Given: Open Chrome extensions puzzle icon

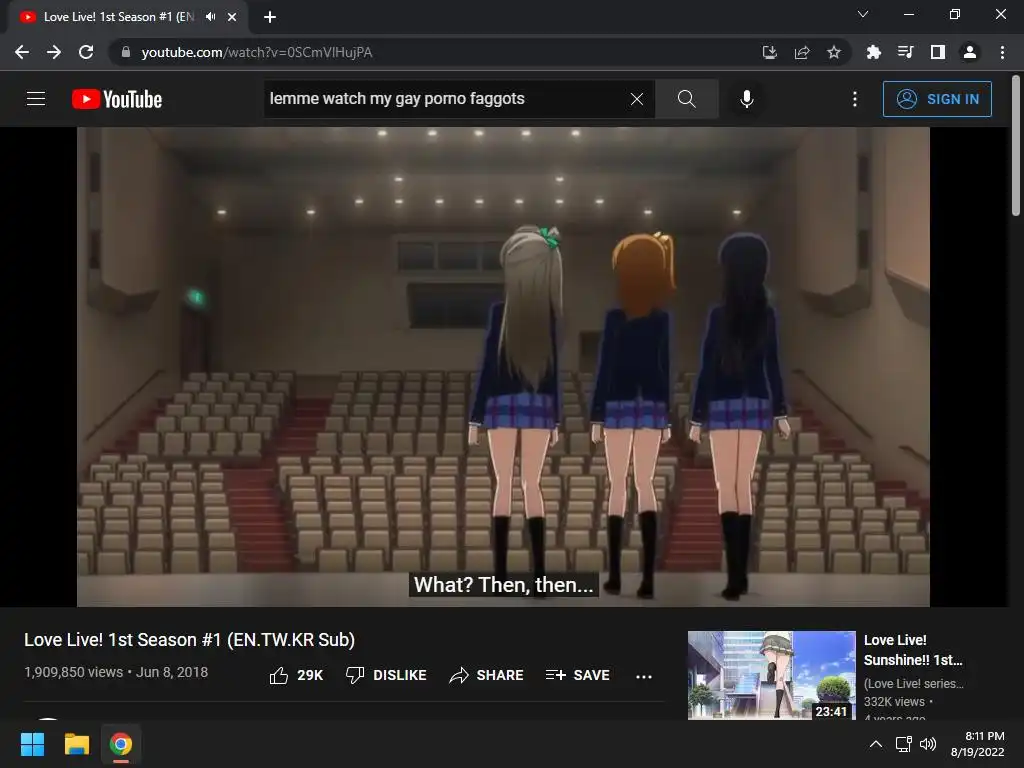Looking at the screenshot, I should point(873,52).
